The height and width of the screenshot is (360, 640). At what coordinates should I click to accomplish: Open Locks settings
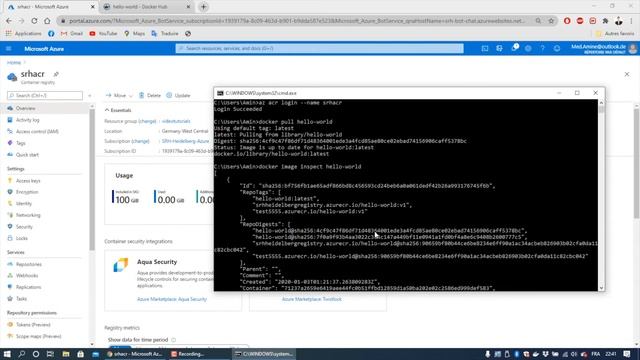pyautogui.click(x=22, y=238)
